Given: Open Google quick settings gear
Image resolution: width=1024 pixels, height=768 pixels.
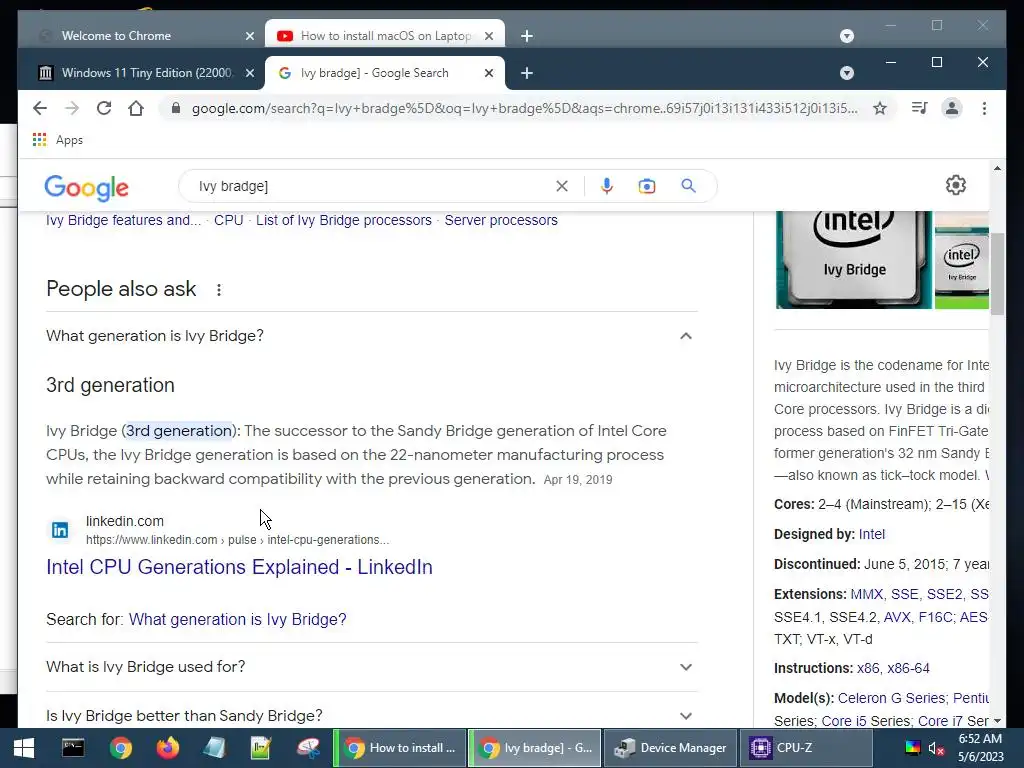Looking at the screenshot, I should [x=955, y=185].
